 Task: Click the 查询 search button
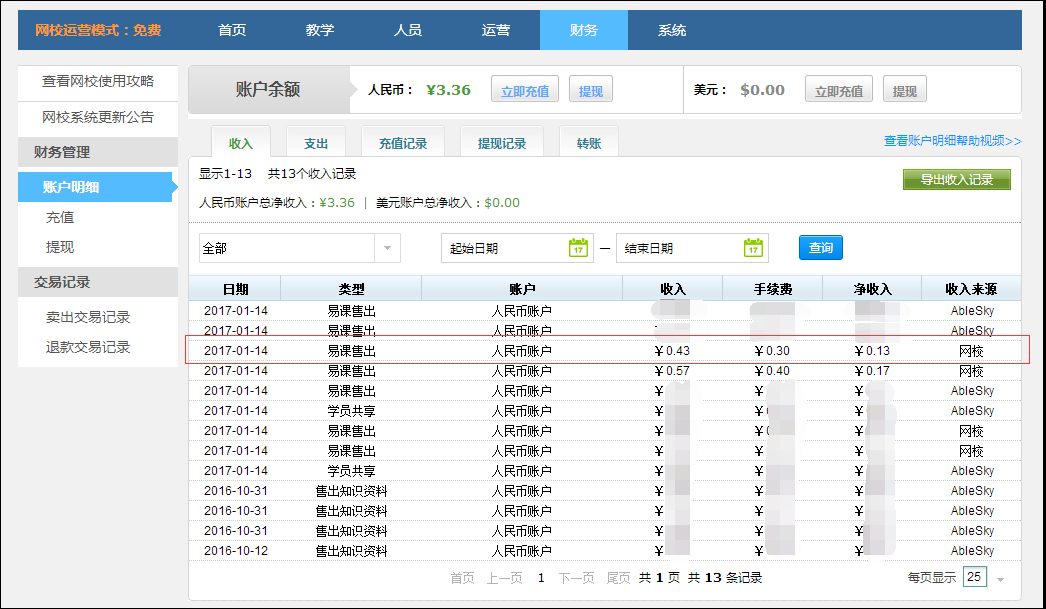point(820,248)
